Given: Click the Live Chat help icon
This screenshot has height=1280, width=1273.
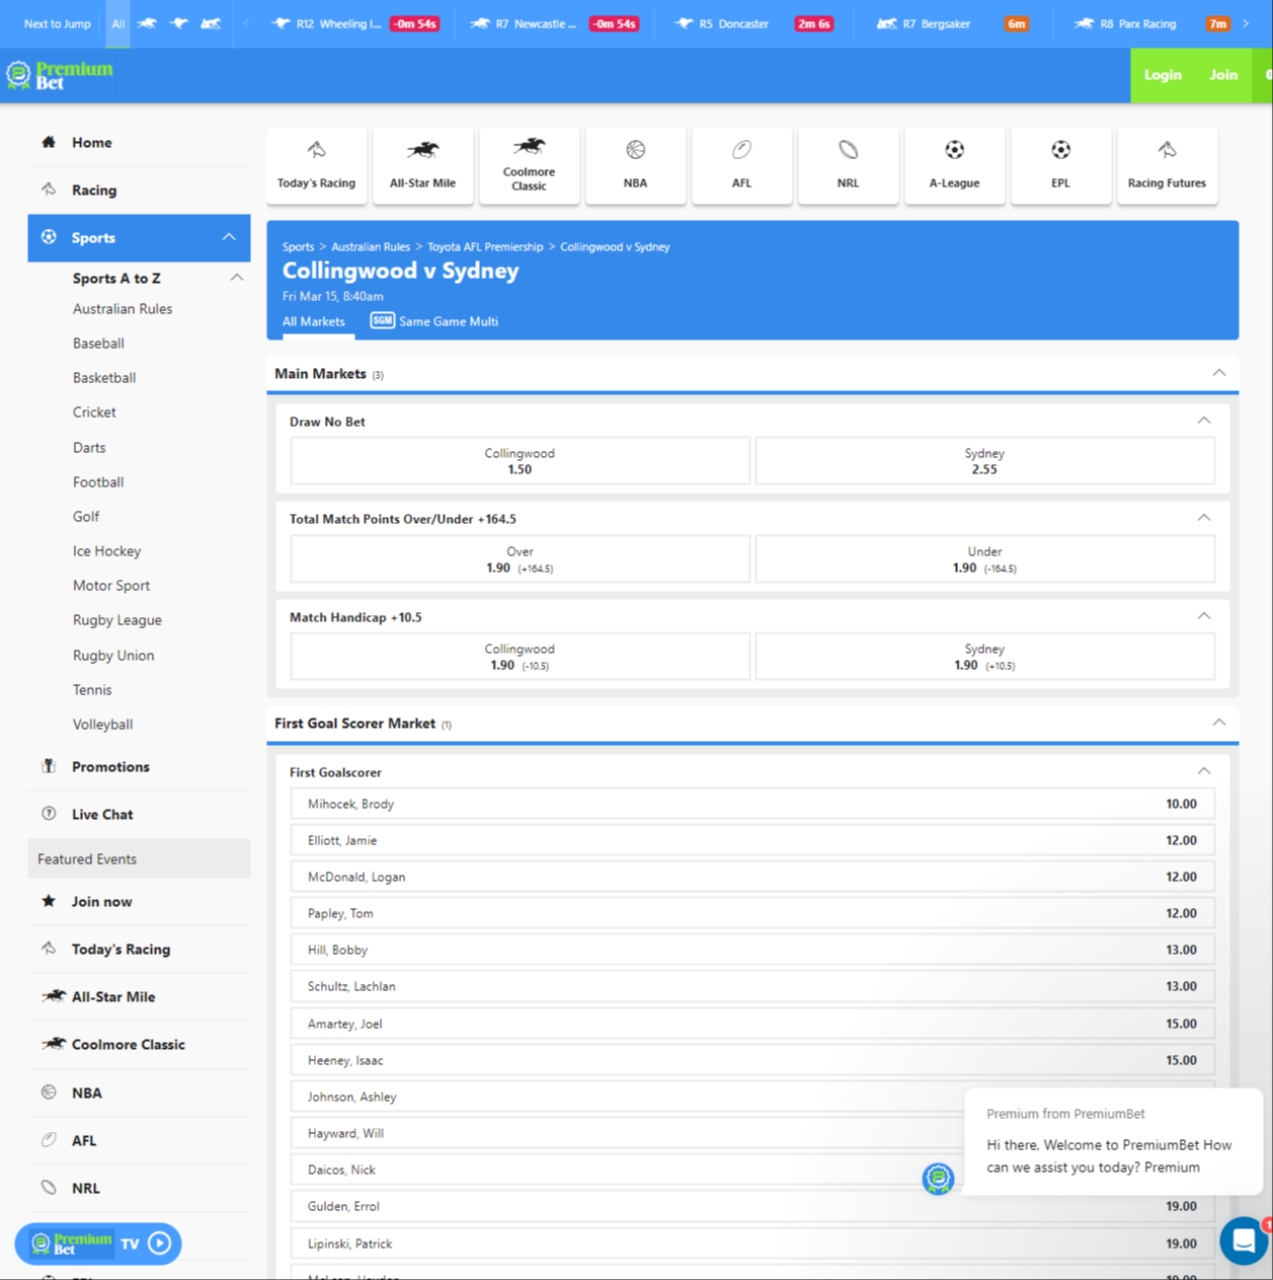Looking at the screenshot, I should pyautogui.click(x=48, y=813).
